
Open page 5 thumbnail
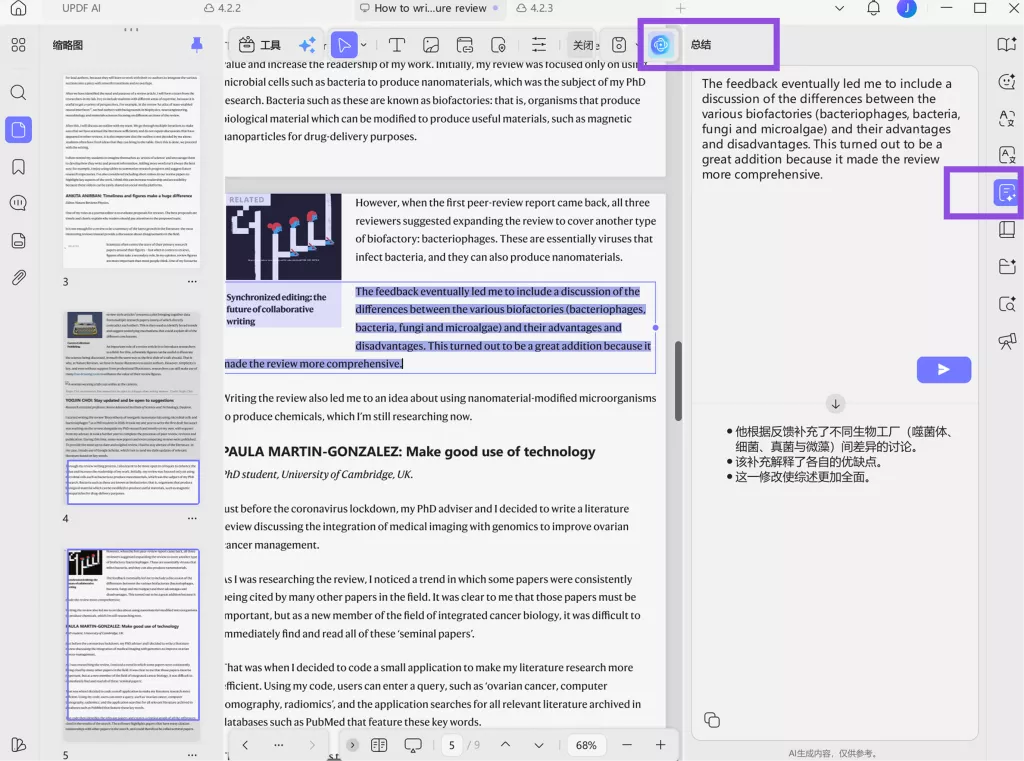pyautogui.click(x=131, y=643)
